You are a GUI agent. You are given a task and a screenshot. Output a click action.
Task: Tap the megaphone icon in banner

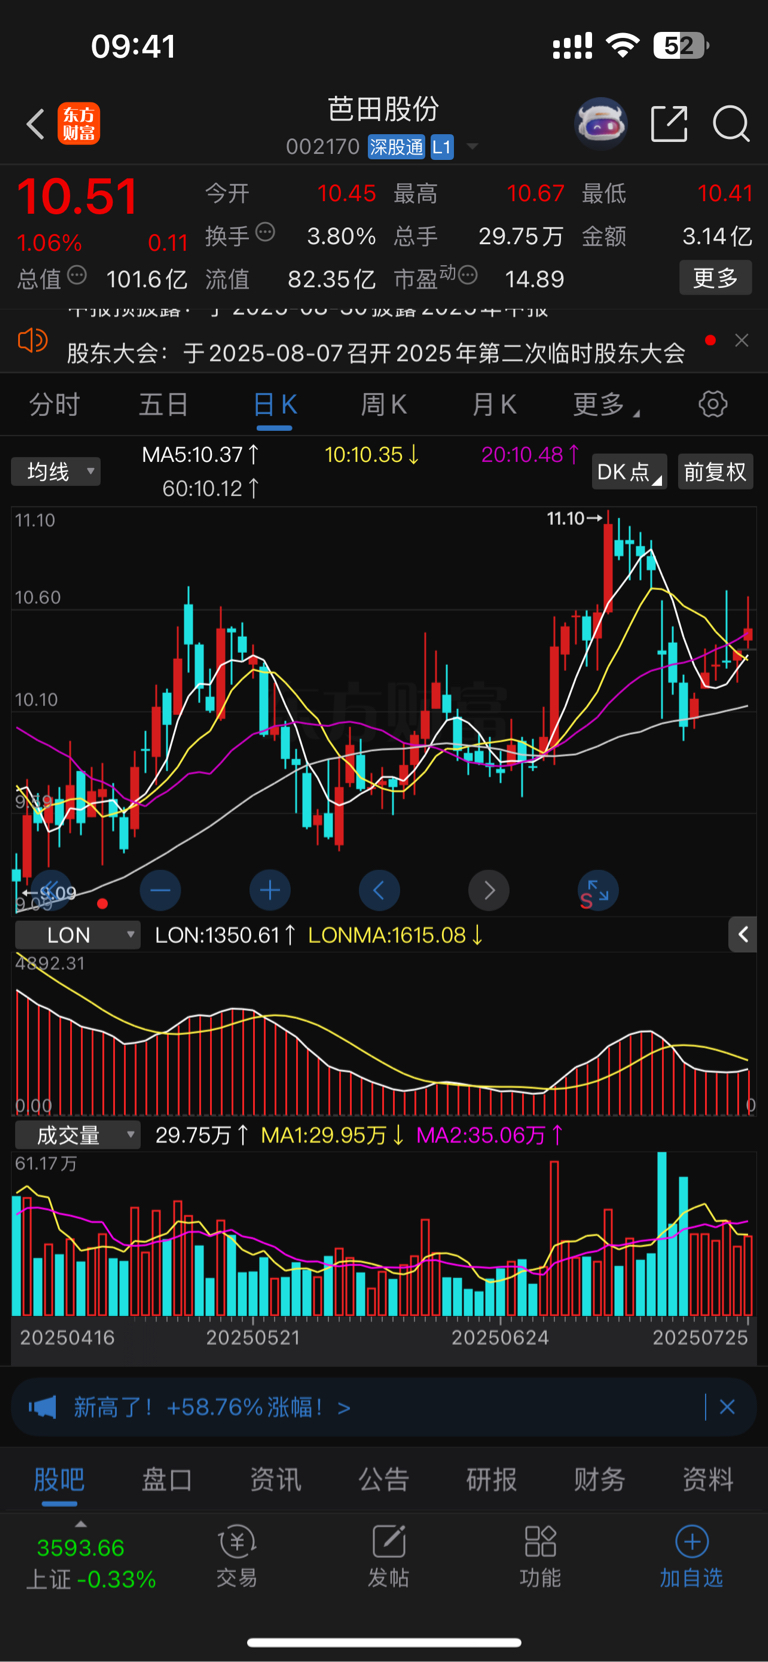coord(42,1407)
